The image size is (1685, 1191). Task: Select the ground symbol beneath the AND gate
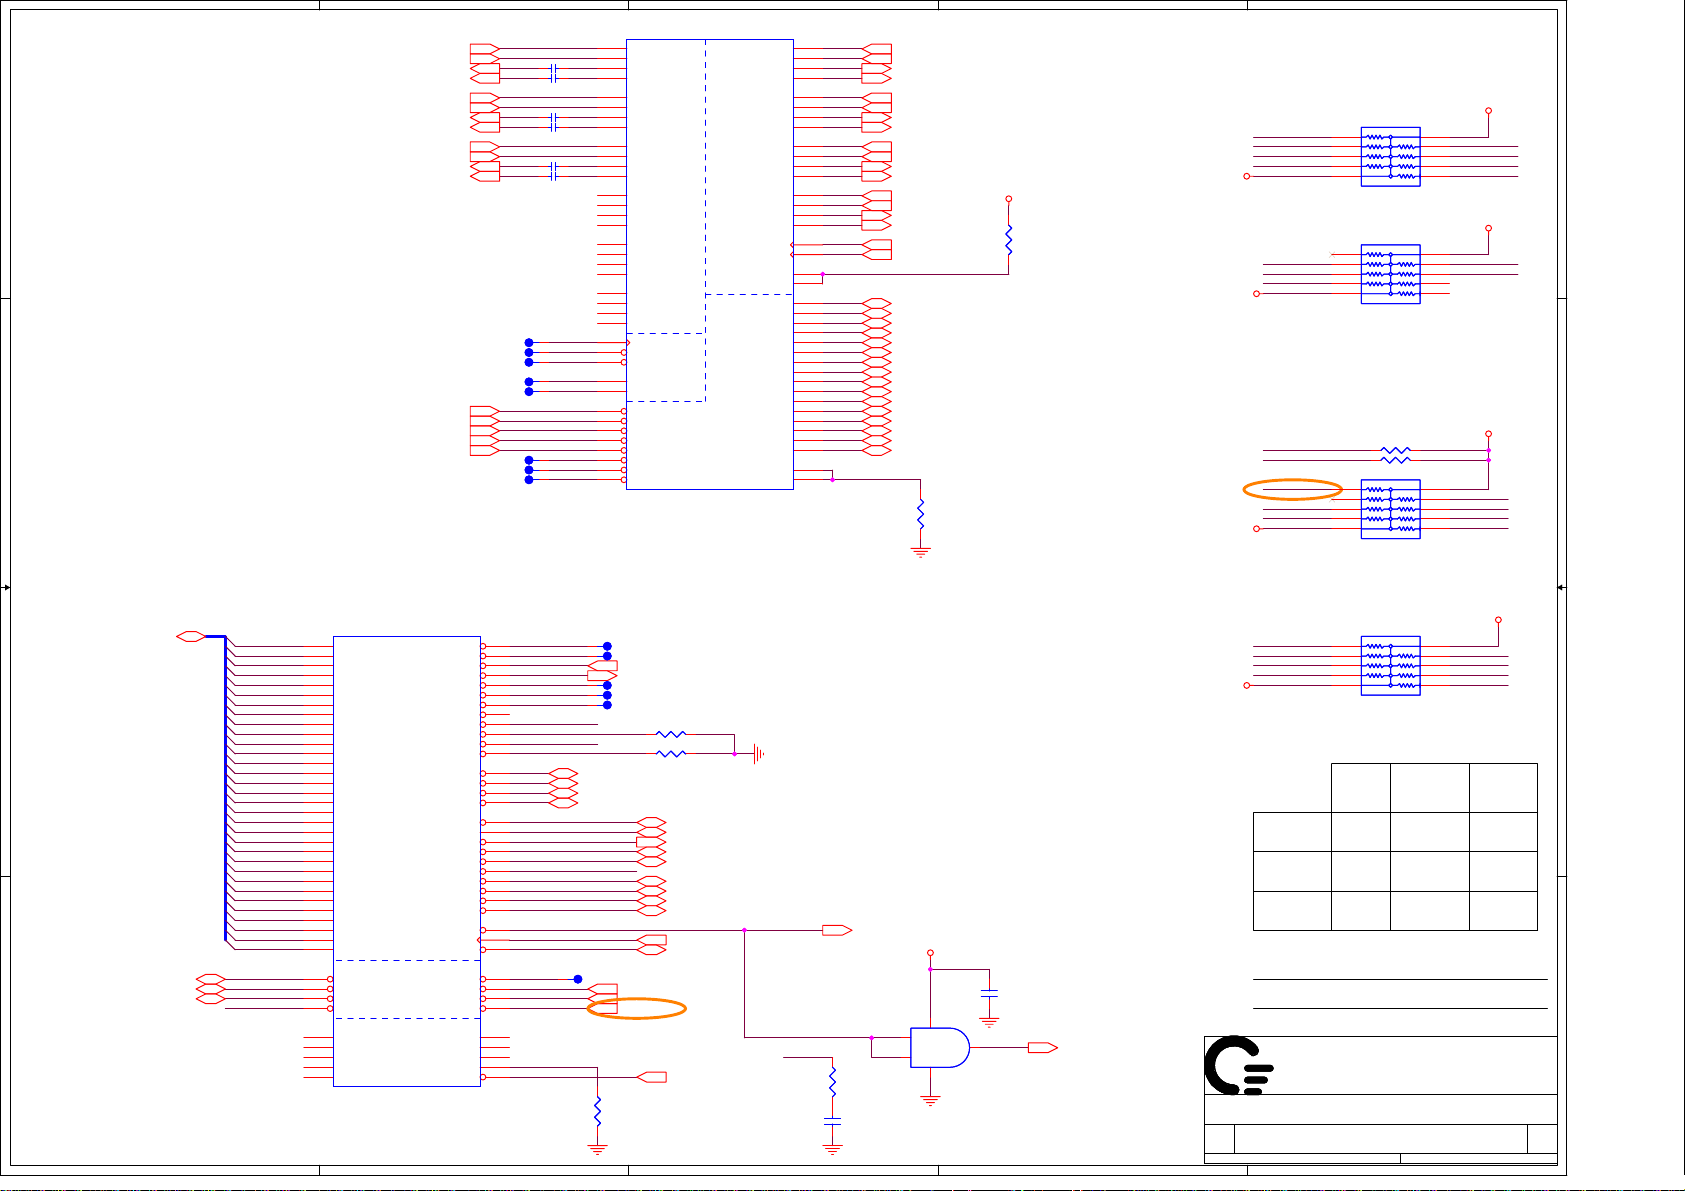click(x=930, y=1100)
